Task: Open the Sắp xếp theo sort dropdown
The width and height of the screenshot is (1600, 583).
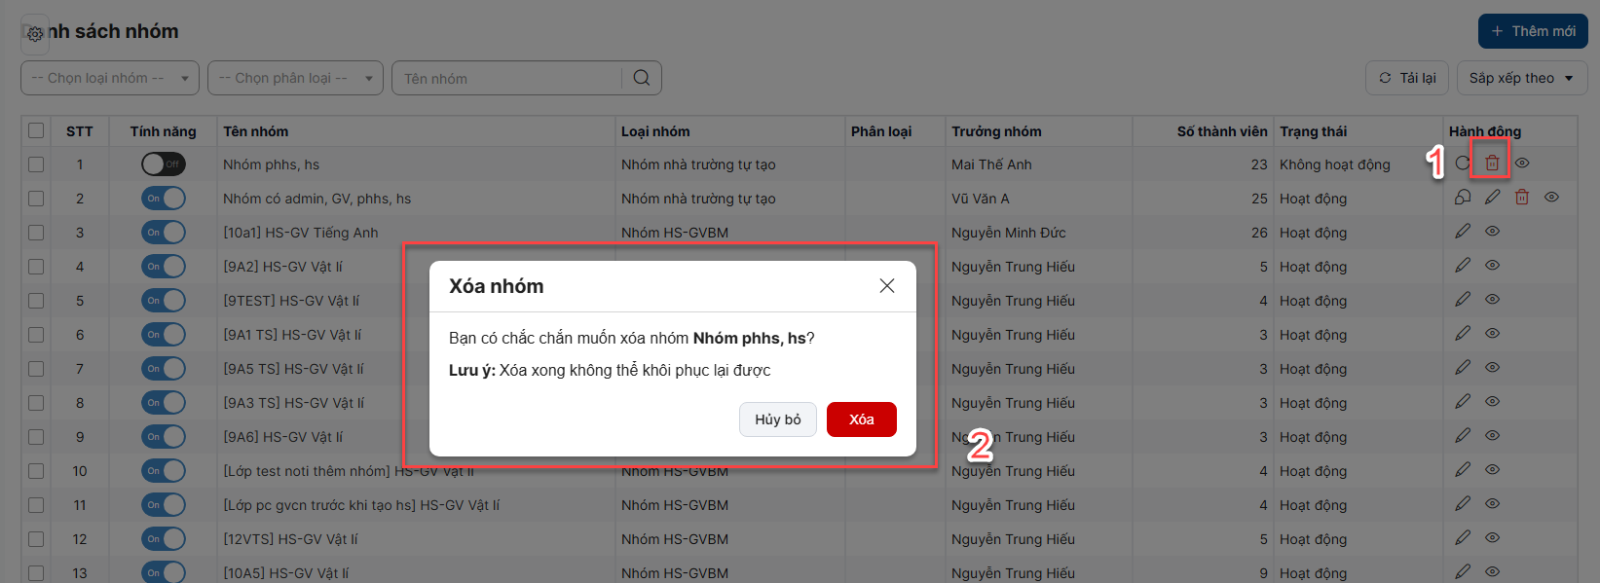Action: pyautogui.click(x=1522, y=78)
